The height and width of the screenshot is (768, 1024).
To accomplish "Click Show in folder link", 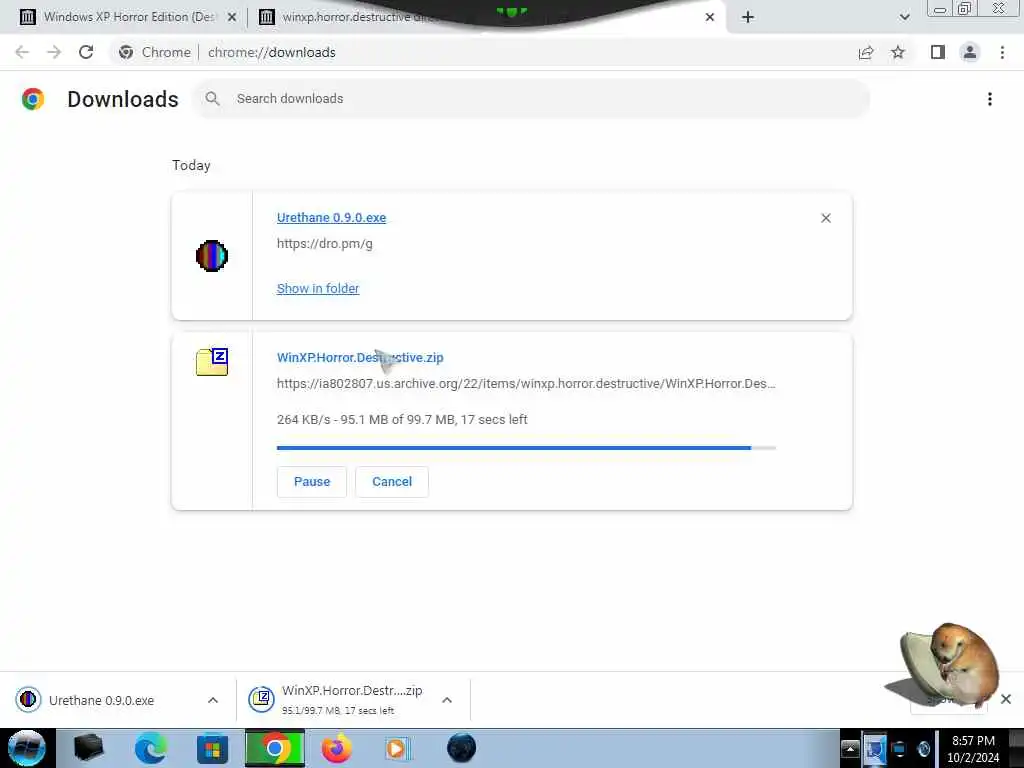I will 317,288.
